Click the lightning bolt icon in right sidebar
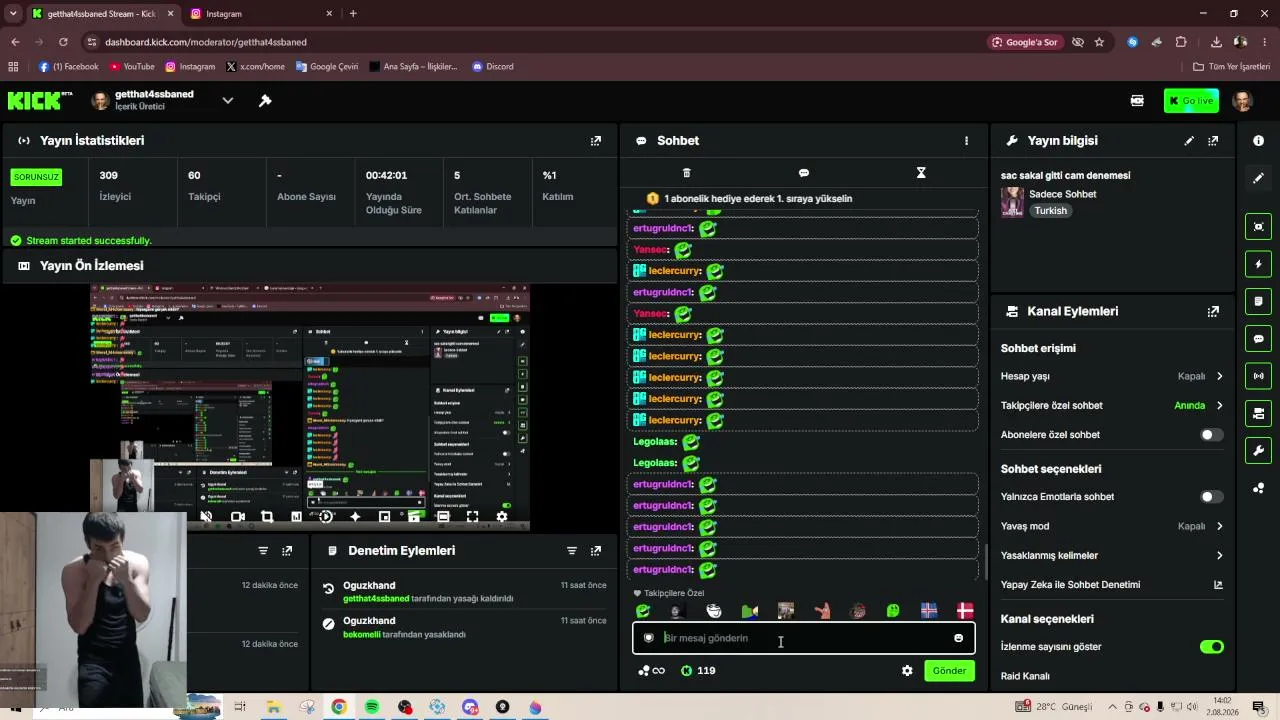 (1258, 264)
